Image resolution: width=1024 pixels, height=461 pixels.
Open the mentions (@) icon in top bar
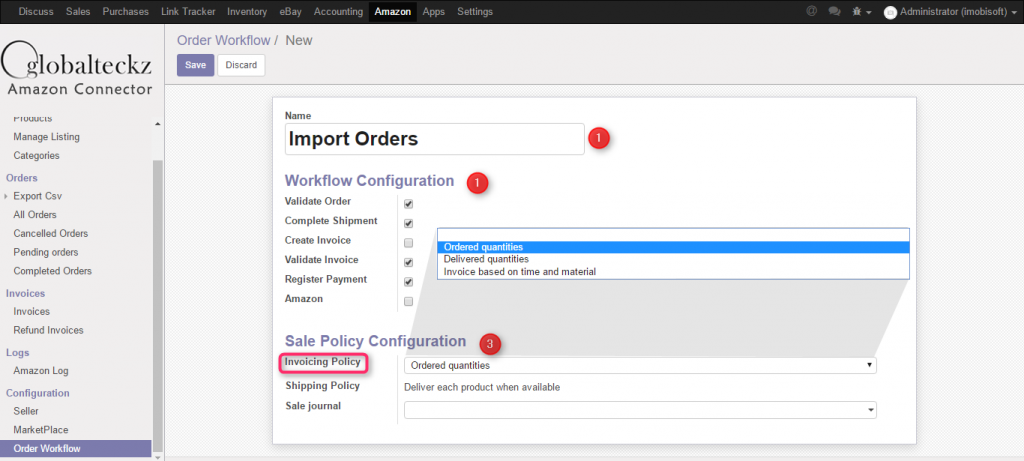[x=810, y=11]
